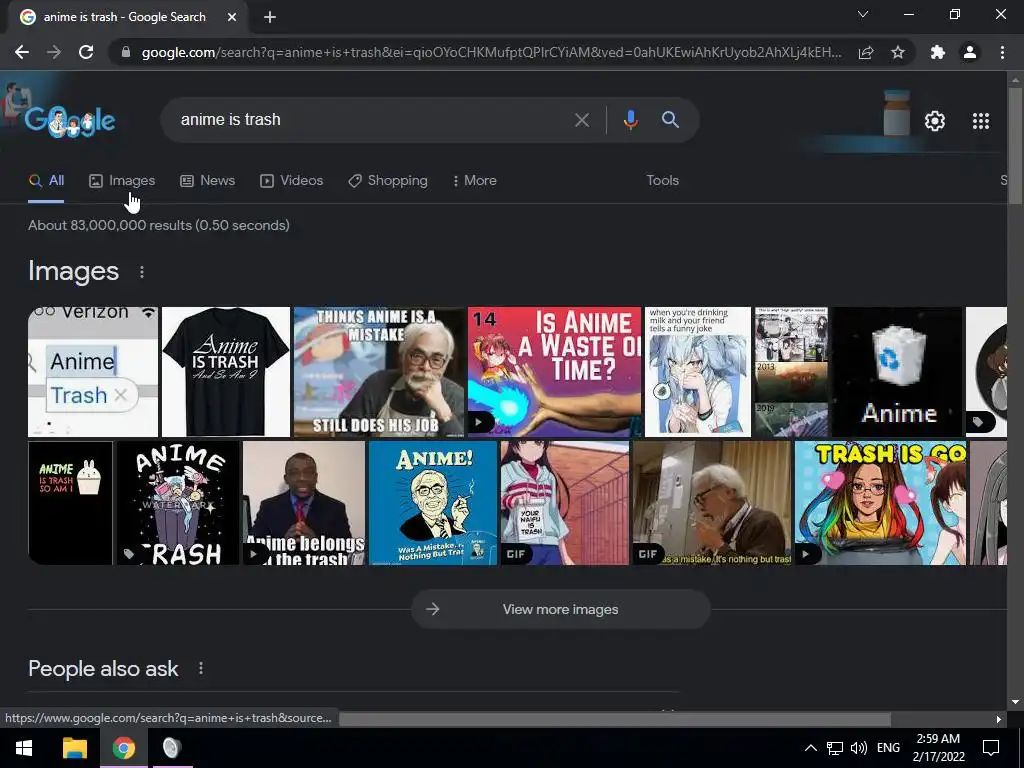Image resolution: width=1024 pixels, height=768 pixels.
Task: Select the All results tab
Action: point(46,181)
